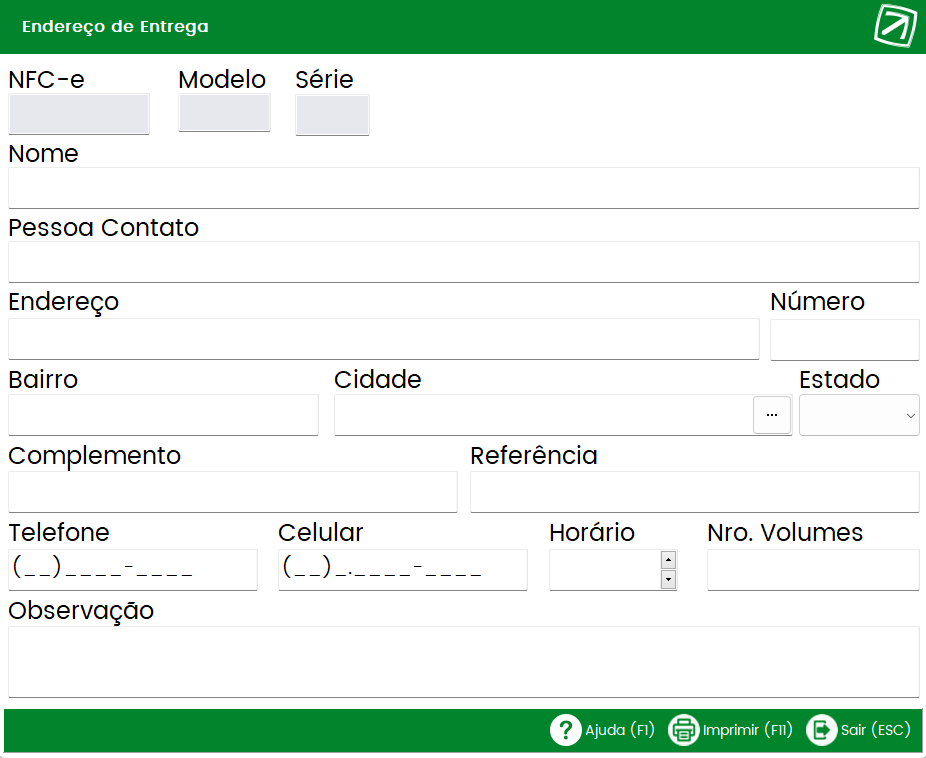Click into the Cidade text field

(543, 415)
